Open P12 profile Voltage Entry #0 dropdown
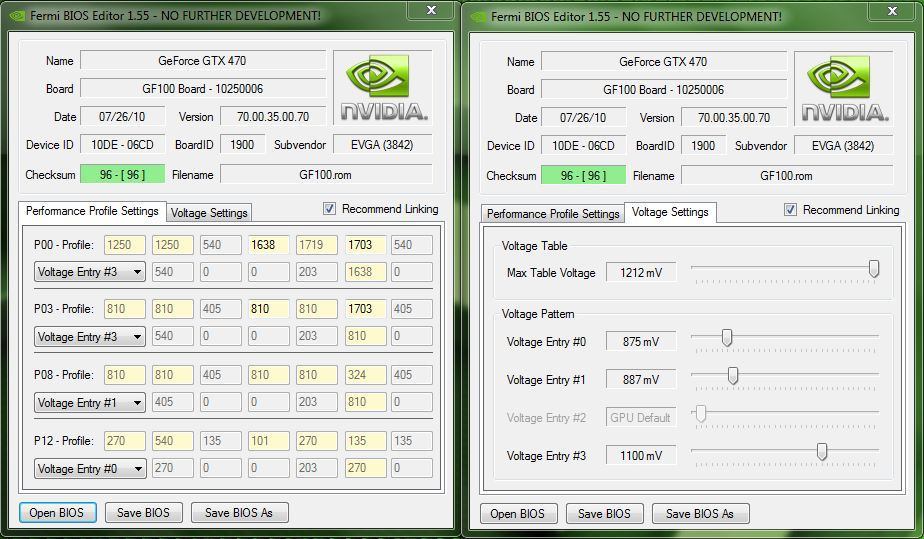 click(90, 468)
